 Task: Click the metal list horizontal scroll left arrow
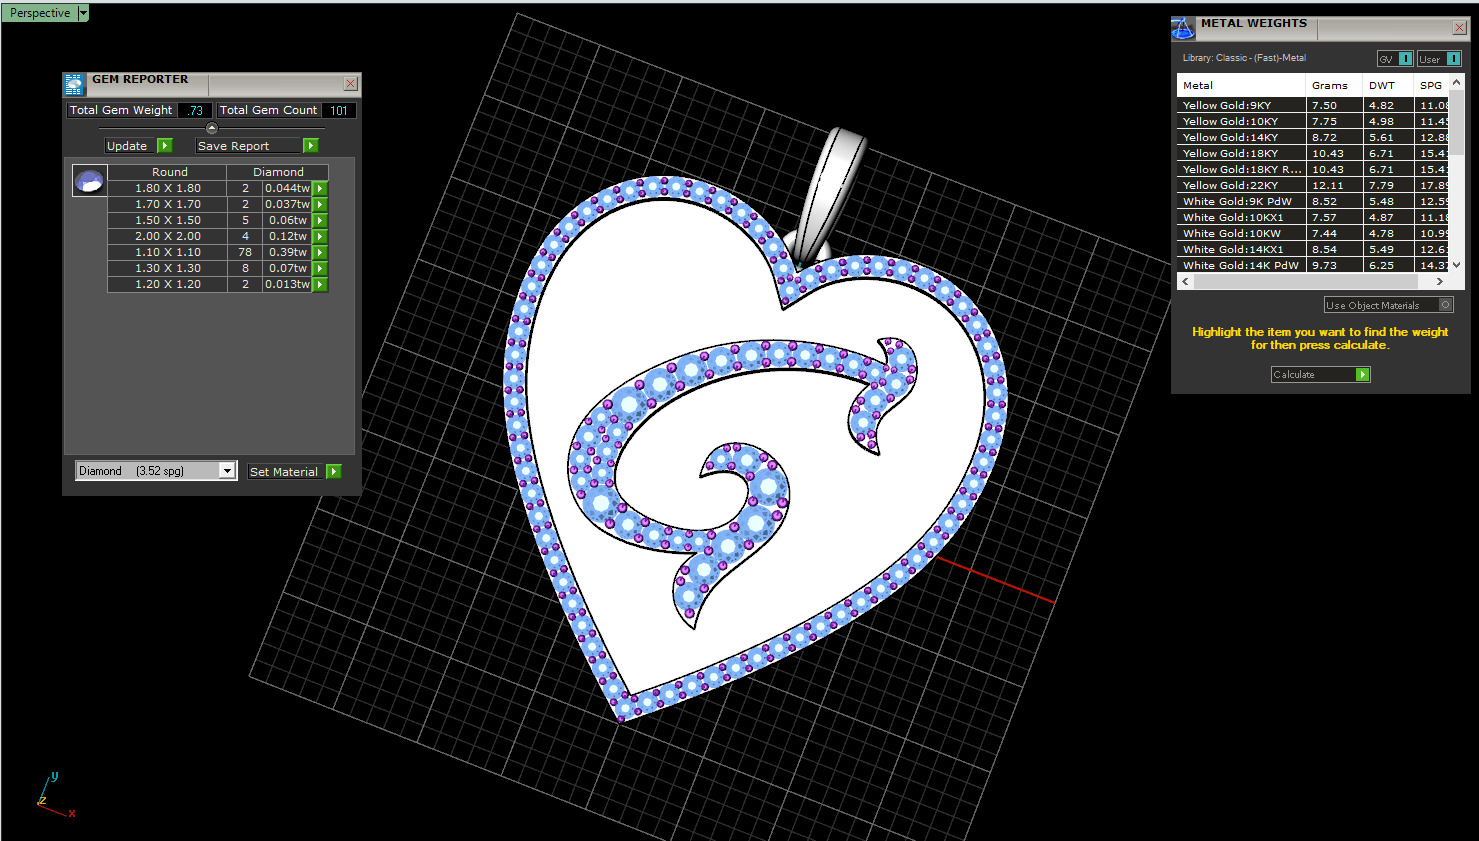pyautogui.click(x=1186, y=282)
